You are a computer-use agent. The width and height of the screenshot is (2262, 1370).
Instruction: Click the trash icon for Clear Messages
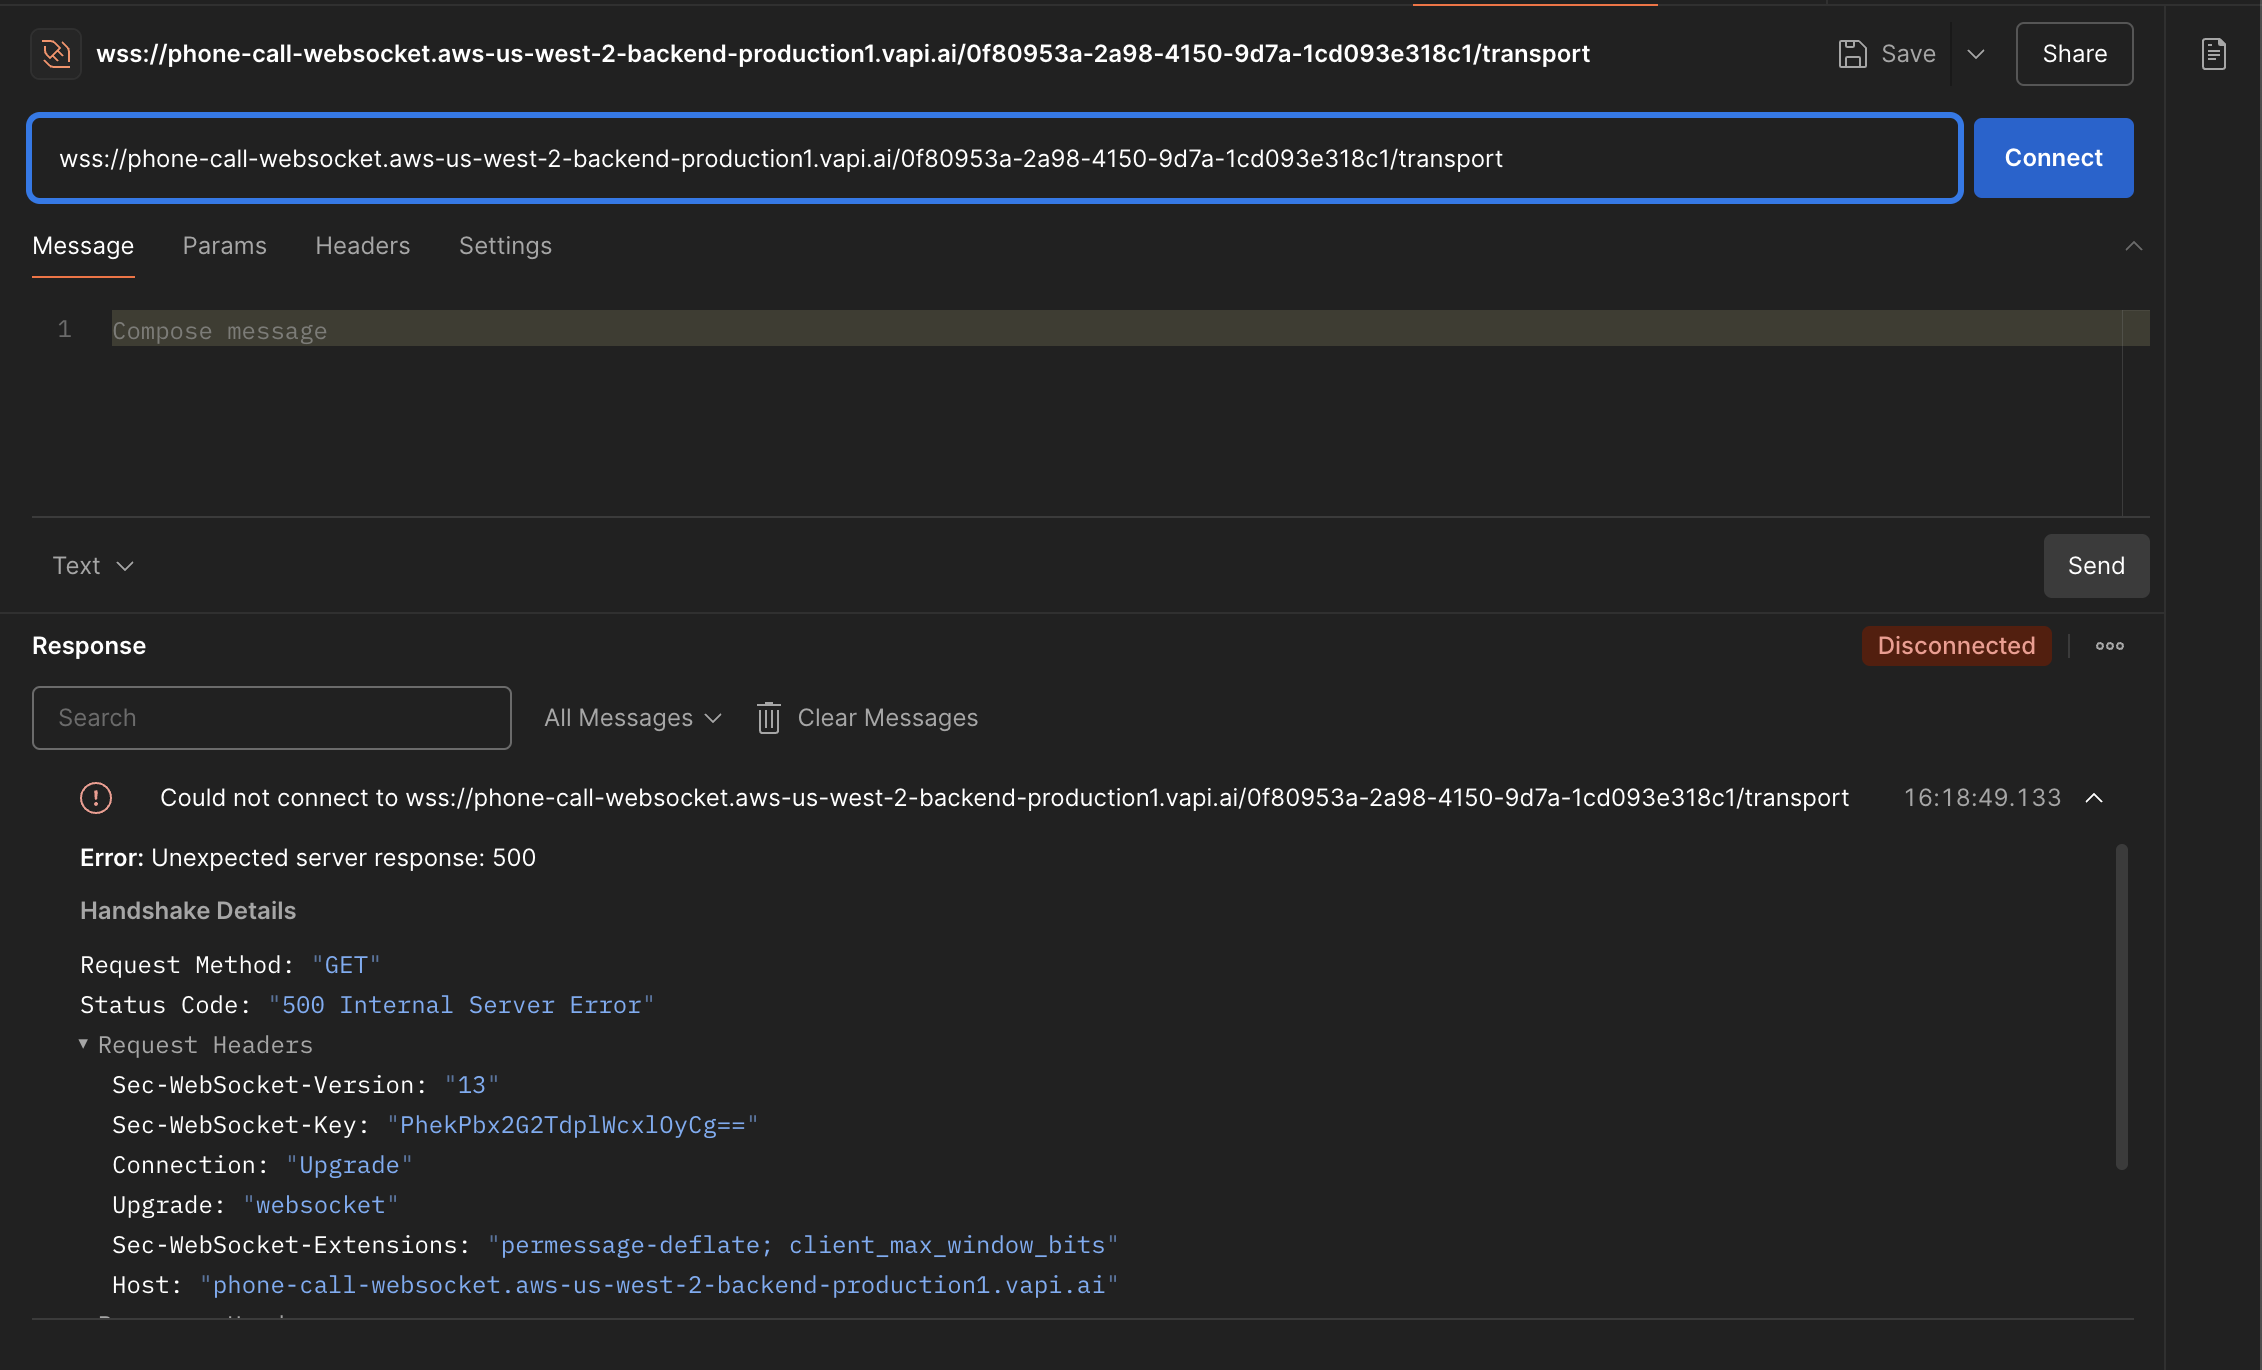coord(768,718)
